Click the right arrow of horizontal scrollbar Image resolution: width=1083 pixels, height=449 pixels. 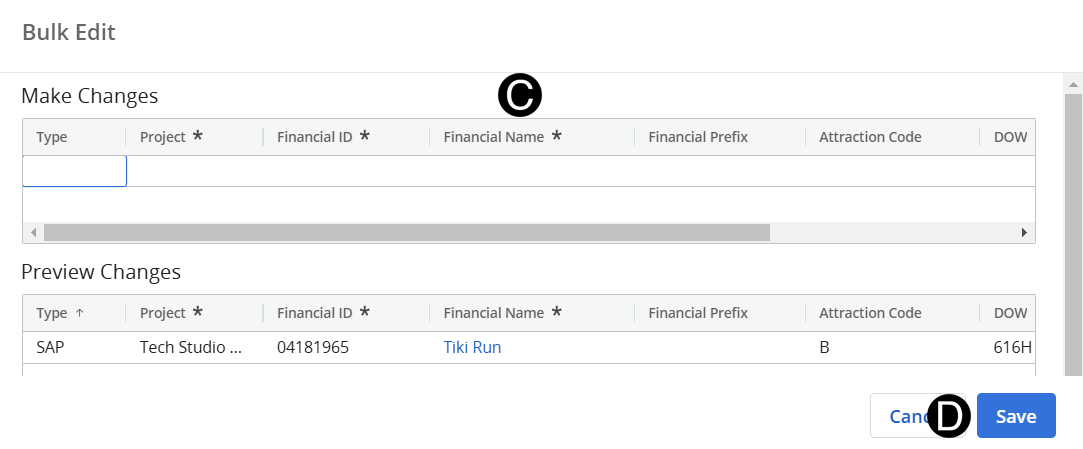[x=1024, y=232]
